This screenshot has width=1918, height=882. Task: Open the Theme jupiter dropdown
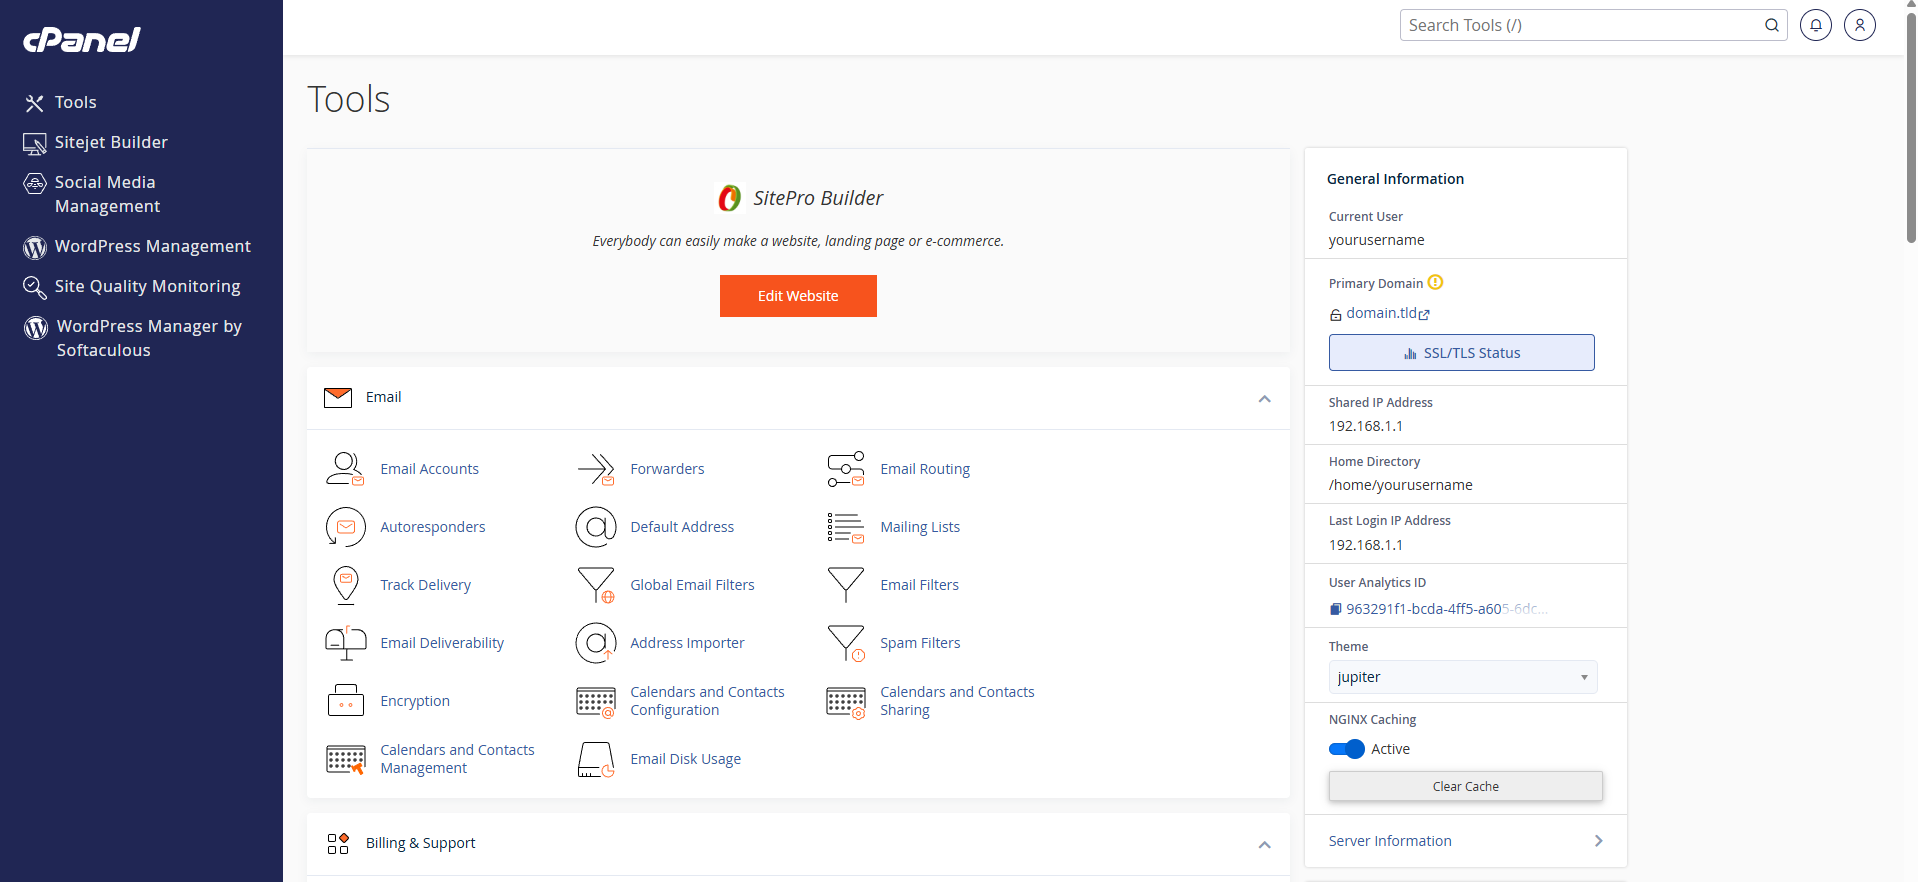tap(1463, 677)
